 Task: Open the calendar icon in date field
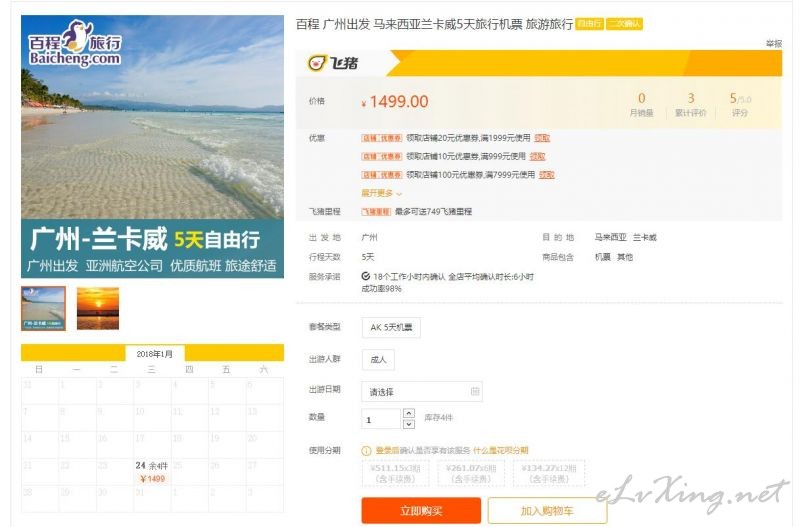click(x=474, y=391)
